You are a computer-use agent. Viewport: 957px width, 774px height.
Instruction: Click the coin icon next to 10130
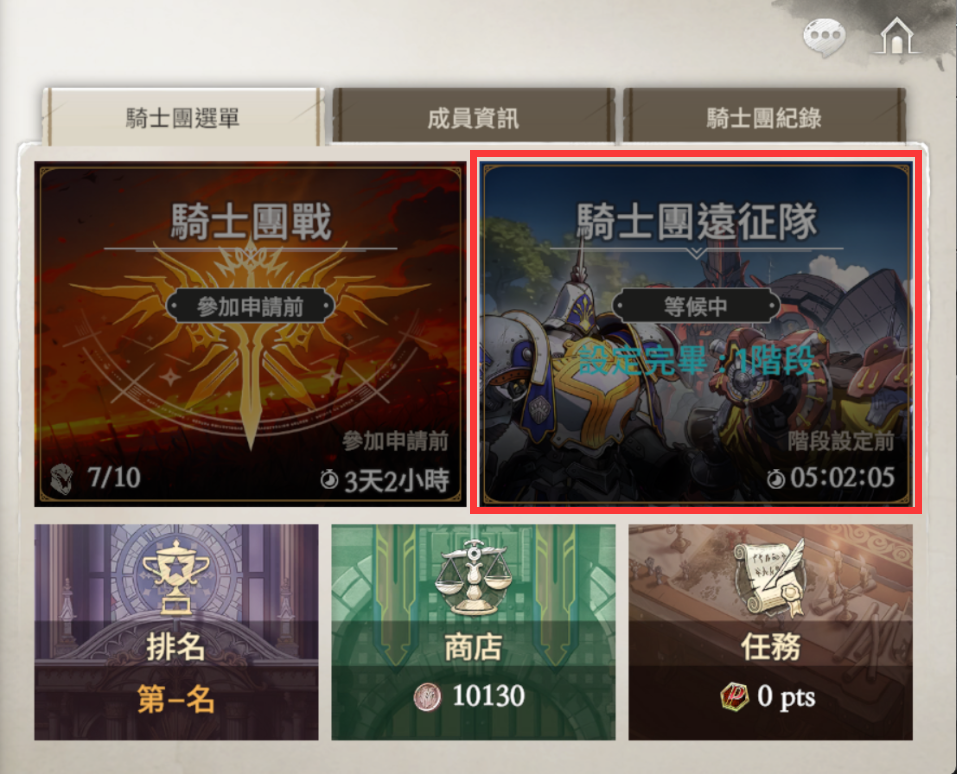coord(427,696)
